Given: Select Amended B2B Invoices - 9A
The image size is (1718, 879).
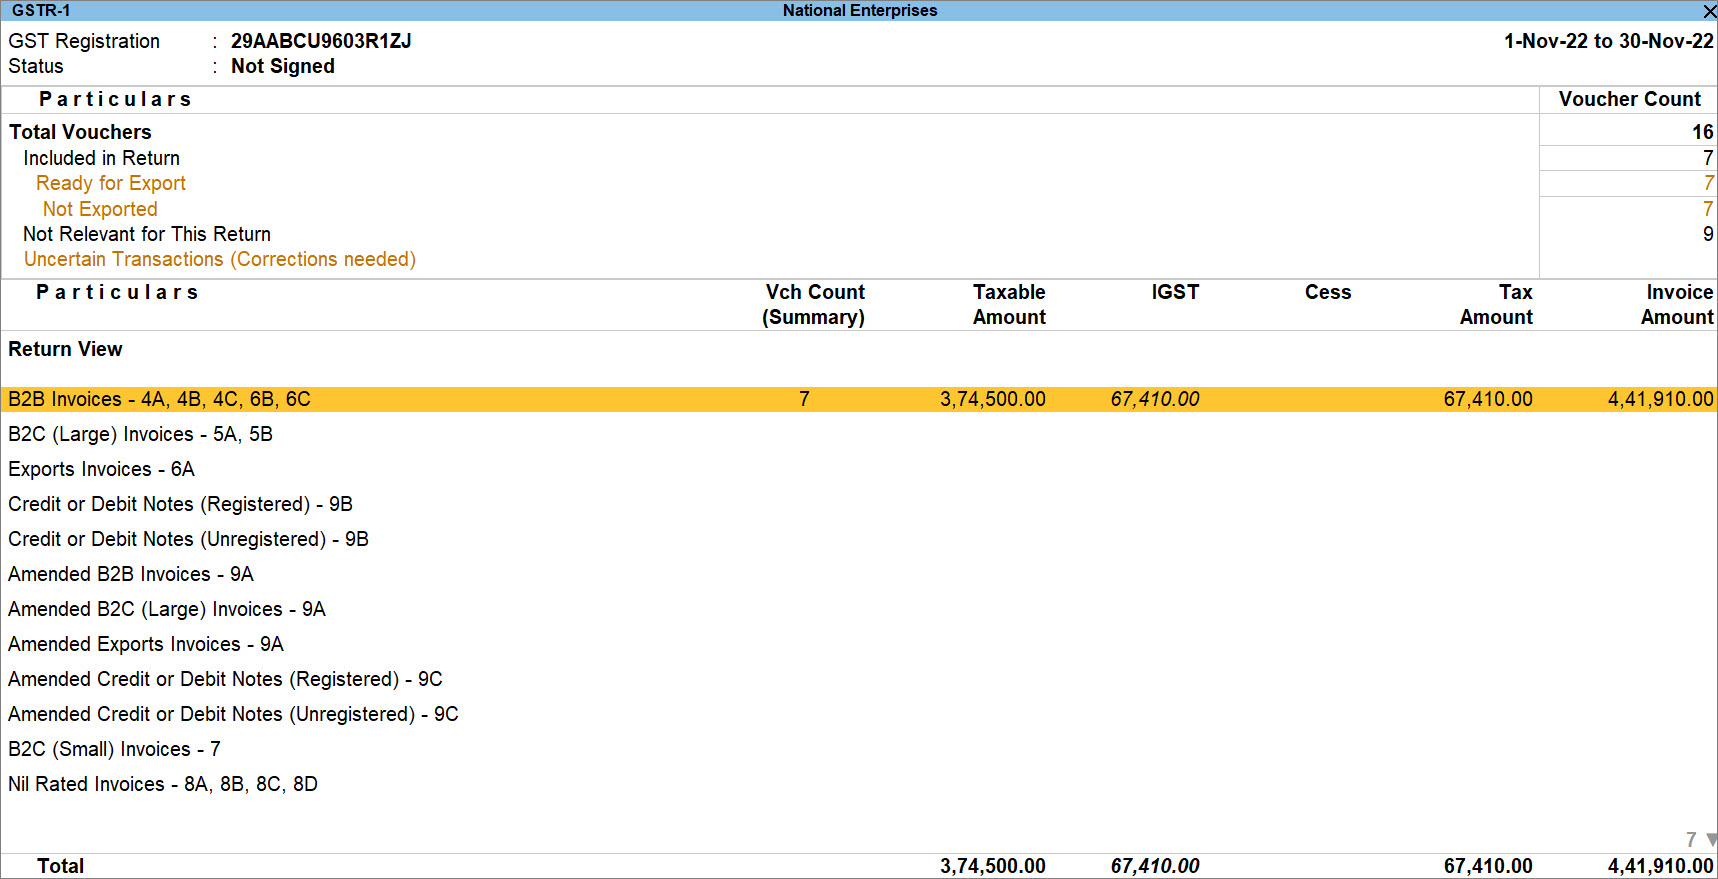Looking at the screenshot, I should tap(859, 574).
